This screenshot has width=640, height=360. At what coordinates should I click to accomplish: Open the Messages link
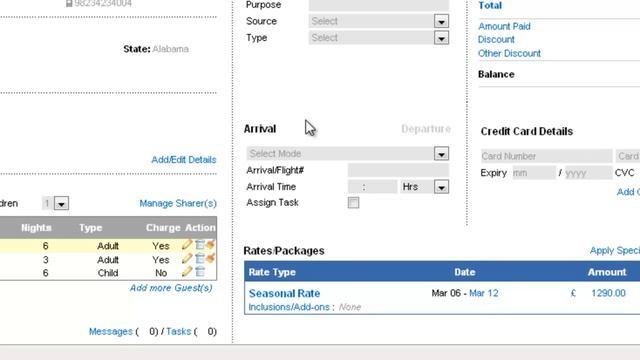pos(111,331)
